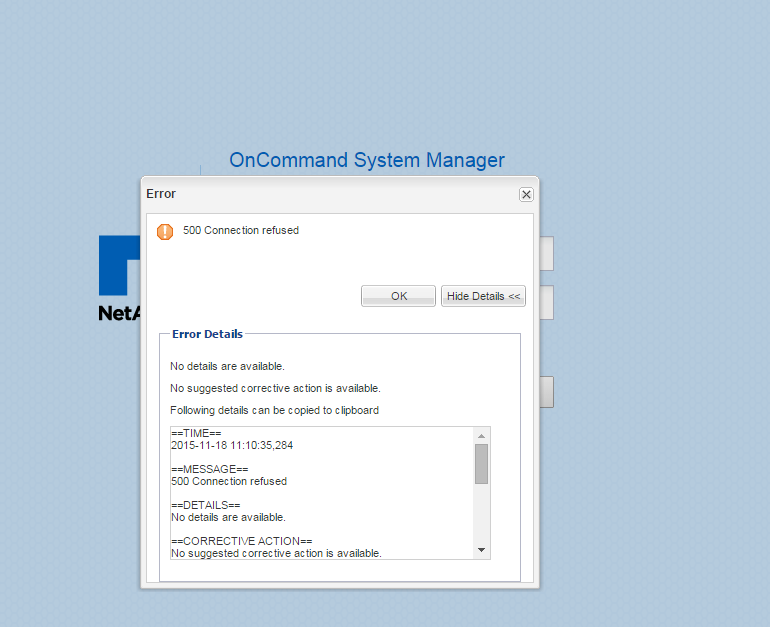Click the NetApp logo behind the dialog
This screenshot has height=627, width=770.
(x=118, y=280)
